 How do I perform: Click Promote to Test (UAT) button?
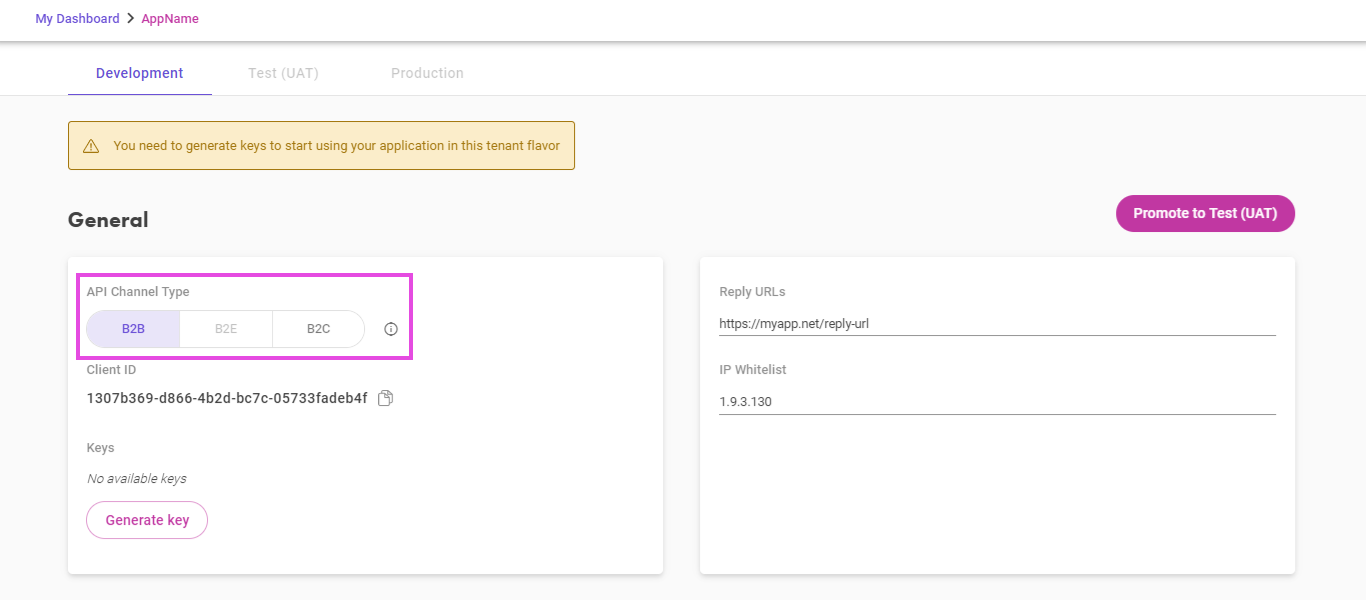[x=1205, y=213]
